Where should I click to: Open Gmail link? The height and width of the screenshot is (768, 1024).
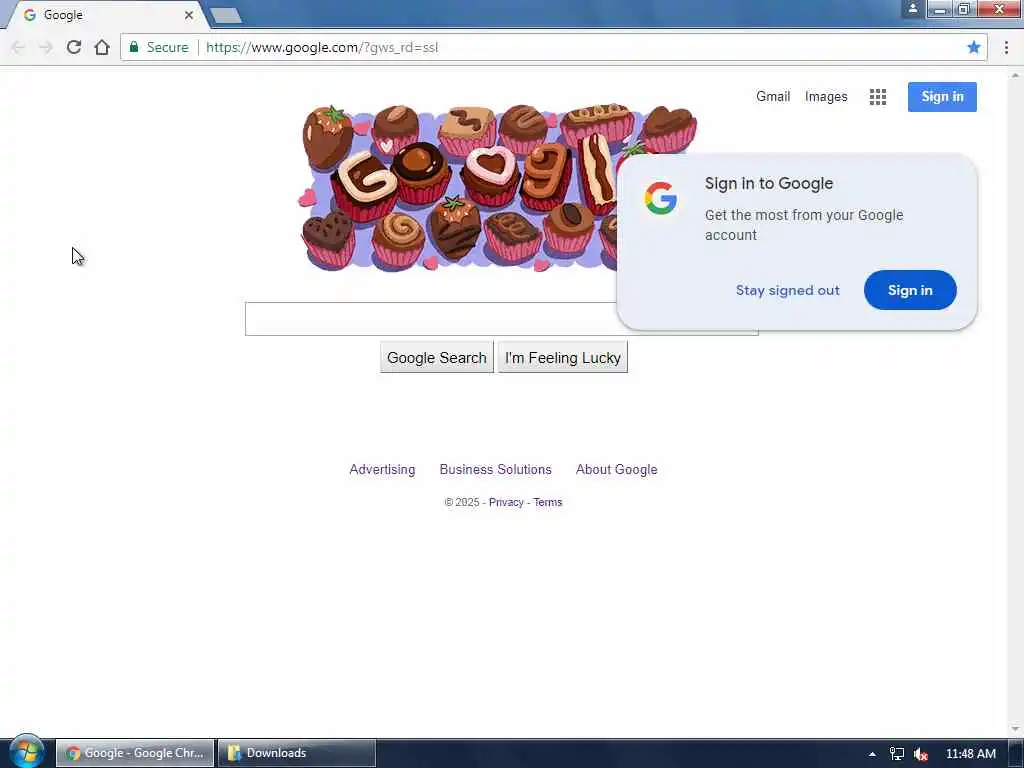[773, 97]
